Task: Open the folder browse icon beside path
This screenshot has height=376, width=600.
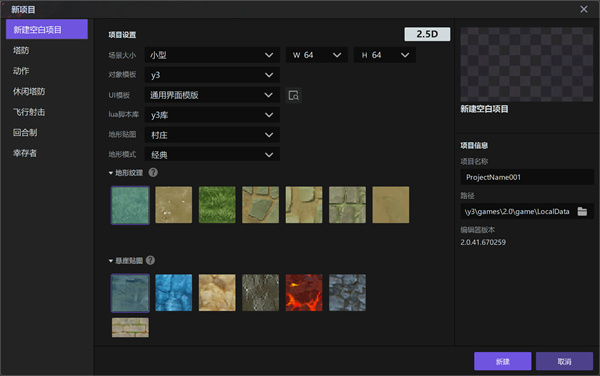Action: 582,211
